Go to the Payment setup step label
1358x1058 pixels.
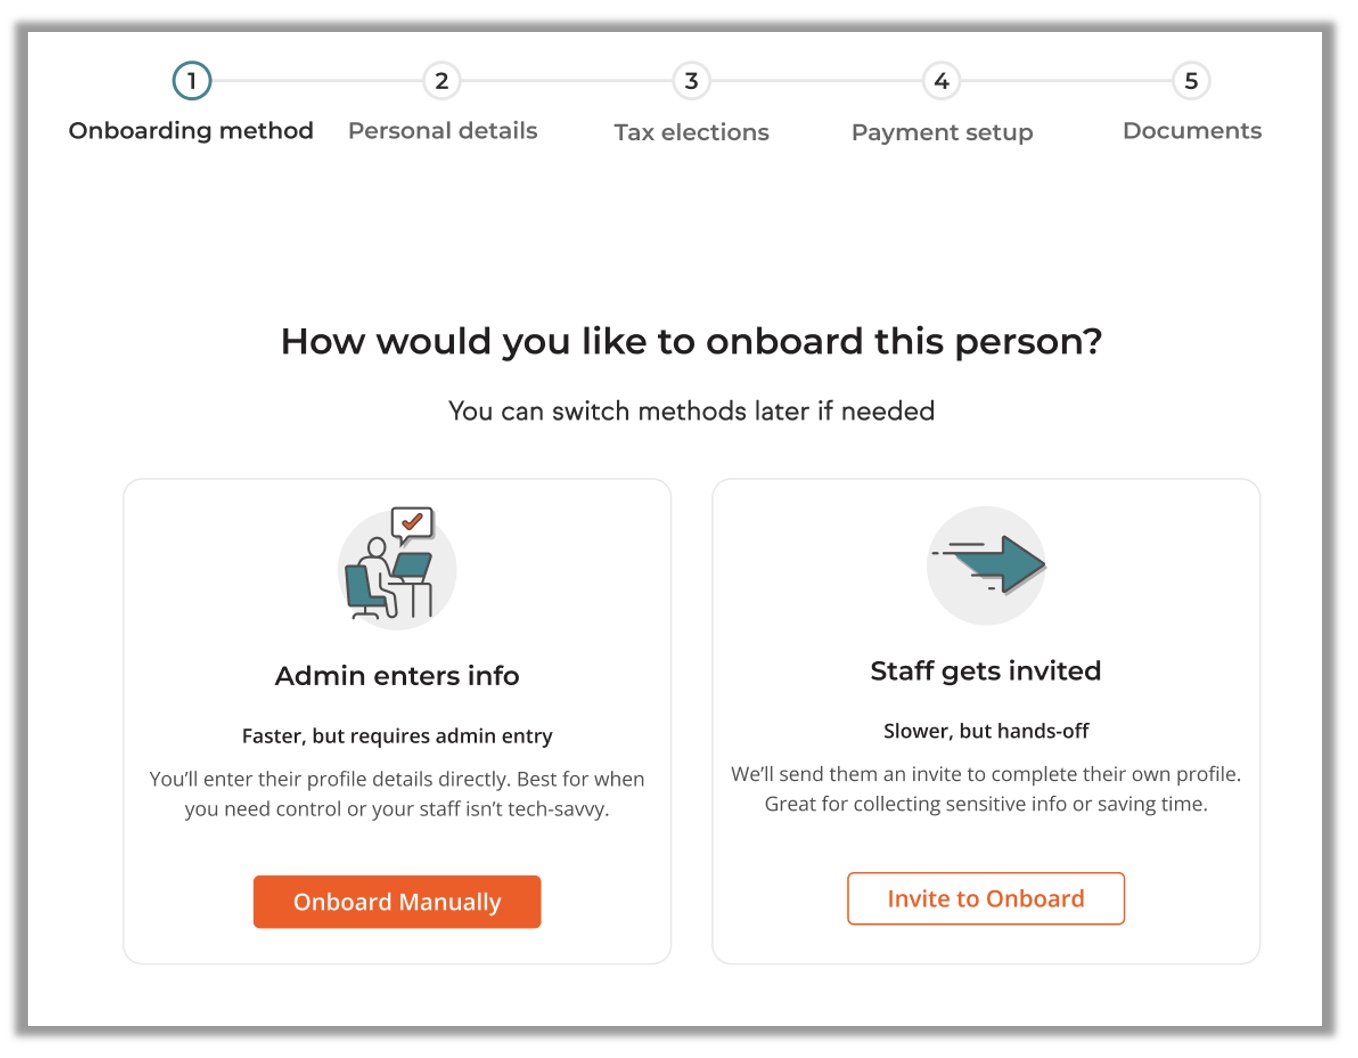(x=942, y=132)
